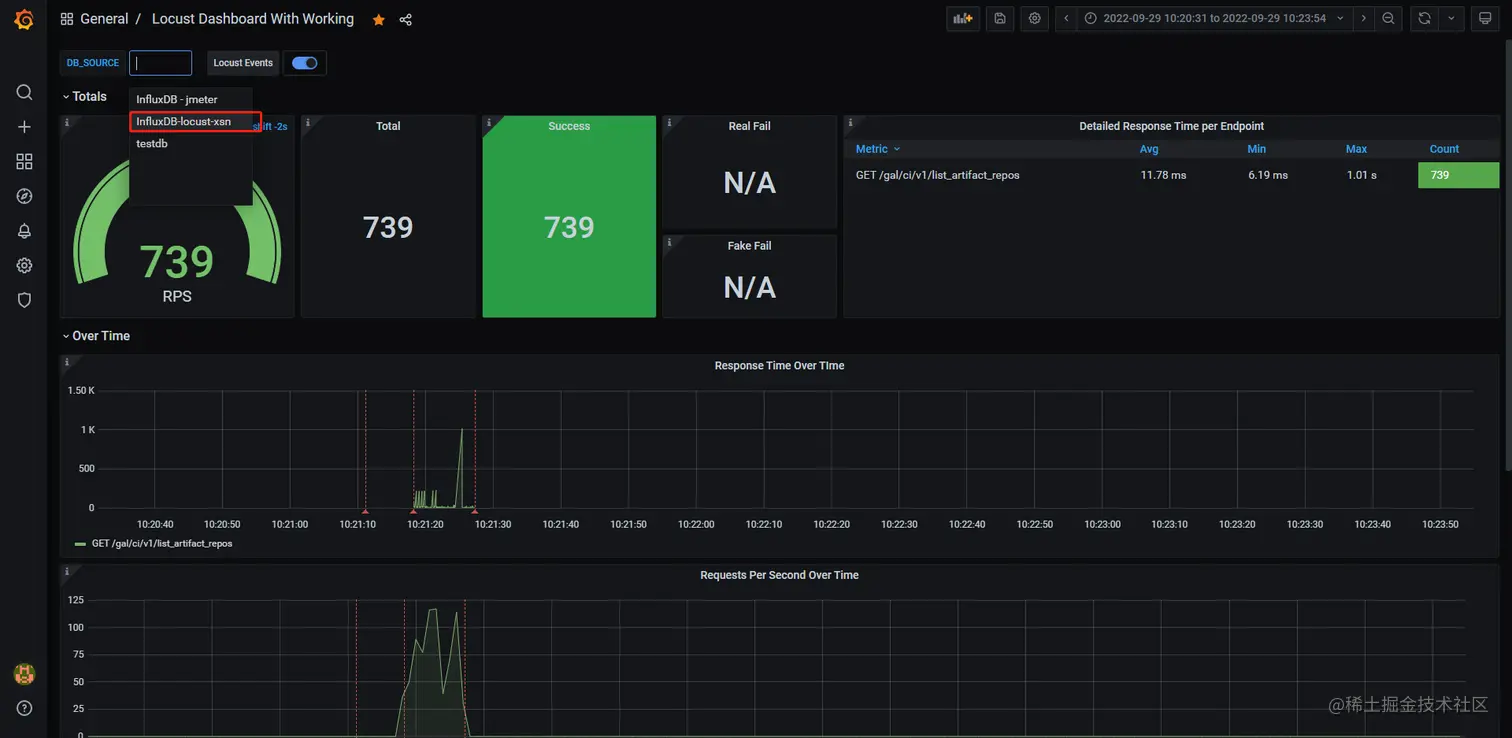Viewport: 1512px width, 738px height.
Task: Click info icon on Fake Fail panel
Action: click(x=669, y=242)
